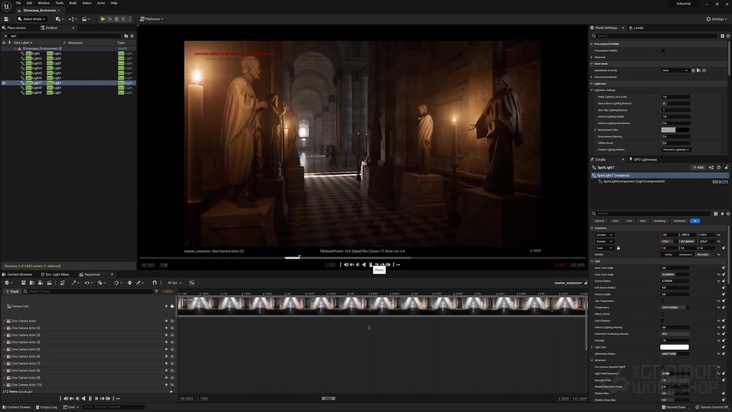Switch to GPU Lightmass tab
The width and height of the screenshot is (732, 412).
(x=643, y=160)
